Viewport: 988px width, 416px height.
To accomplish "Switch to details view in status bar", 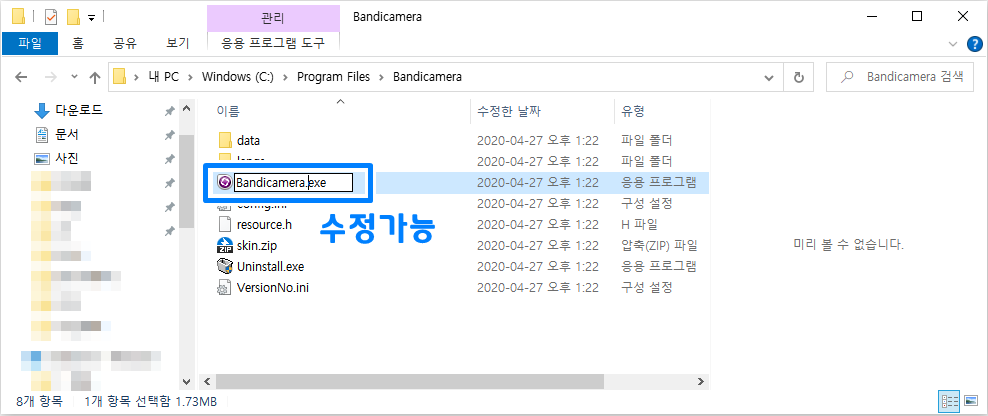I will click(x=948, y=402).
